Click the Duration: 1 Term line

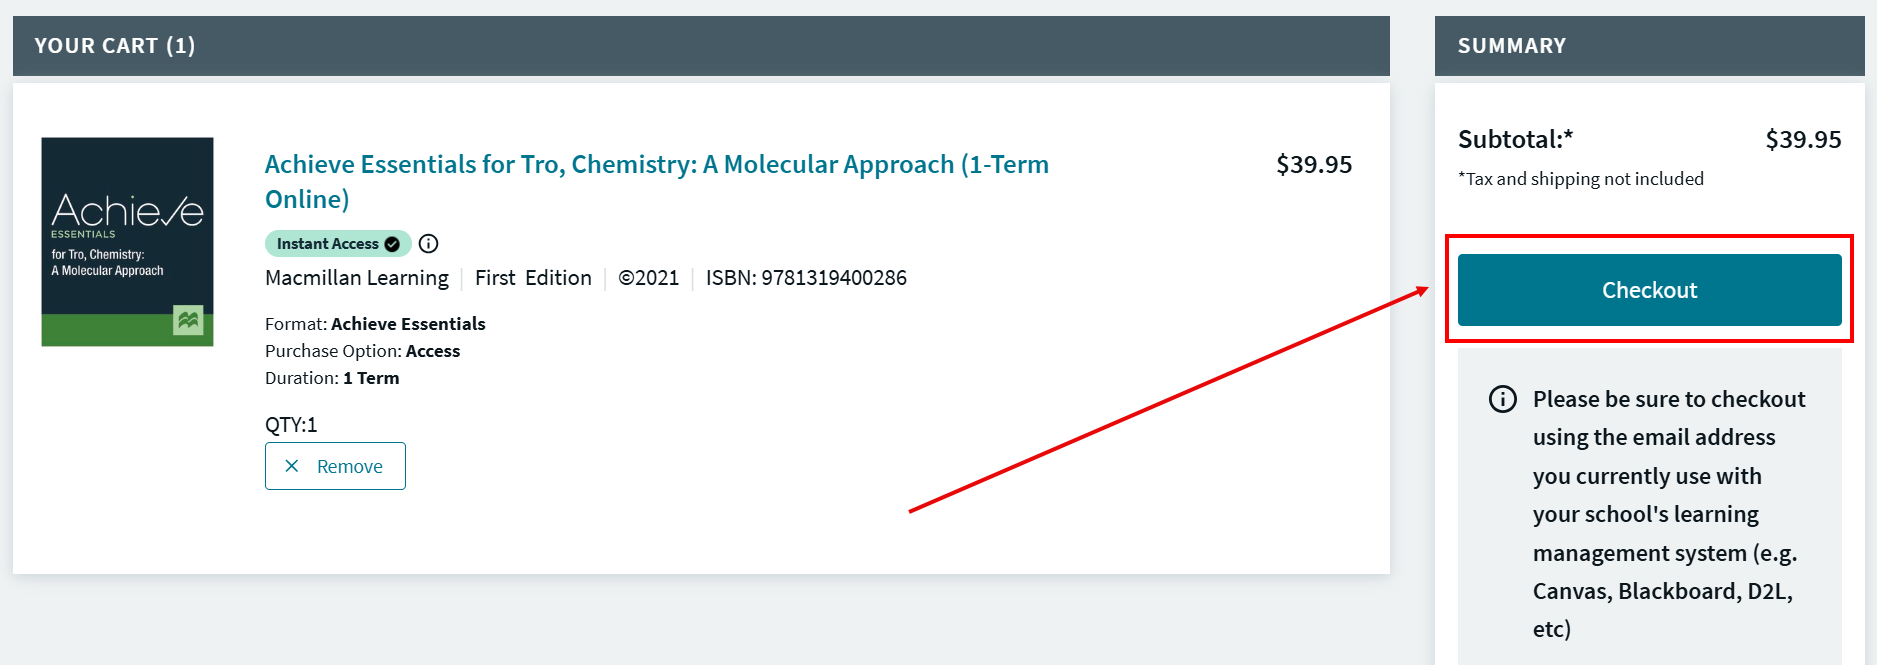click(x=332, y=378)
